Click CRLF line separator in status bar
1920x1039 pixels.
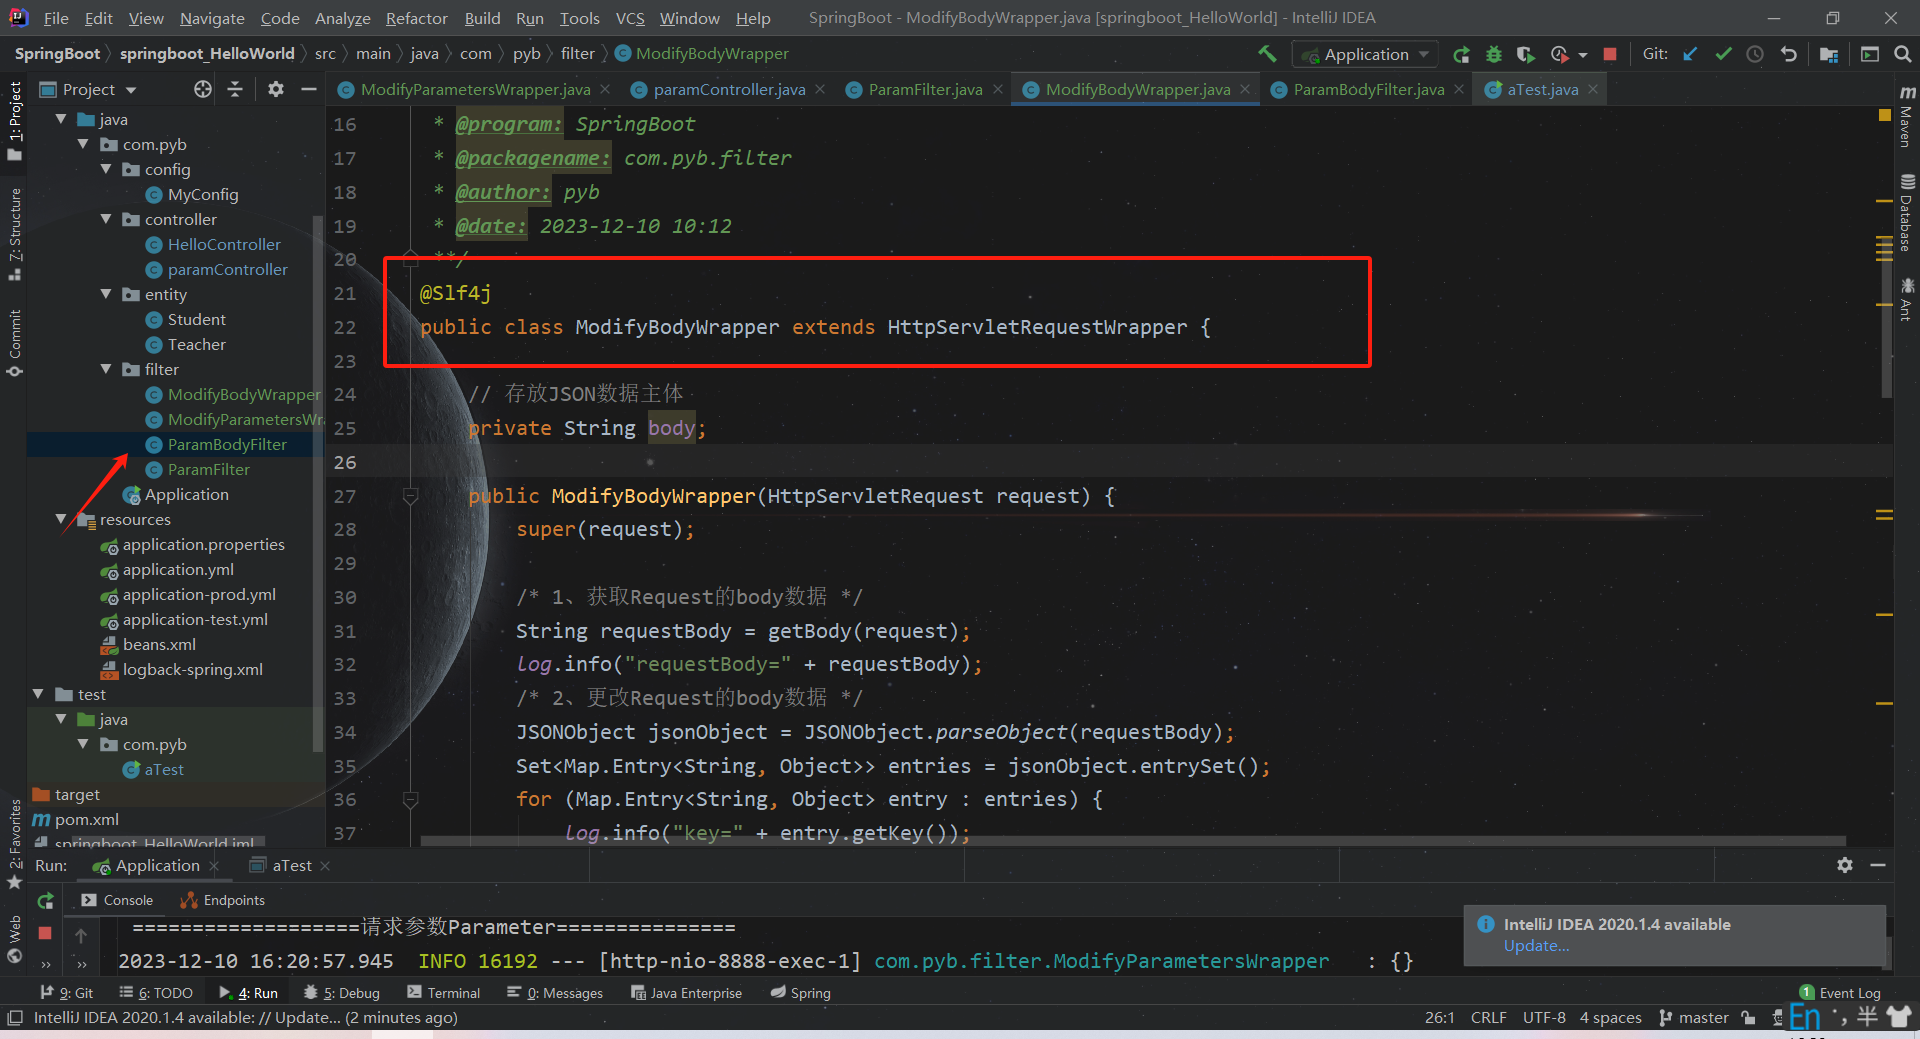tap(1488, 1018)
